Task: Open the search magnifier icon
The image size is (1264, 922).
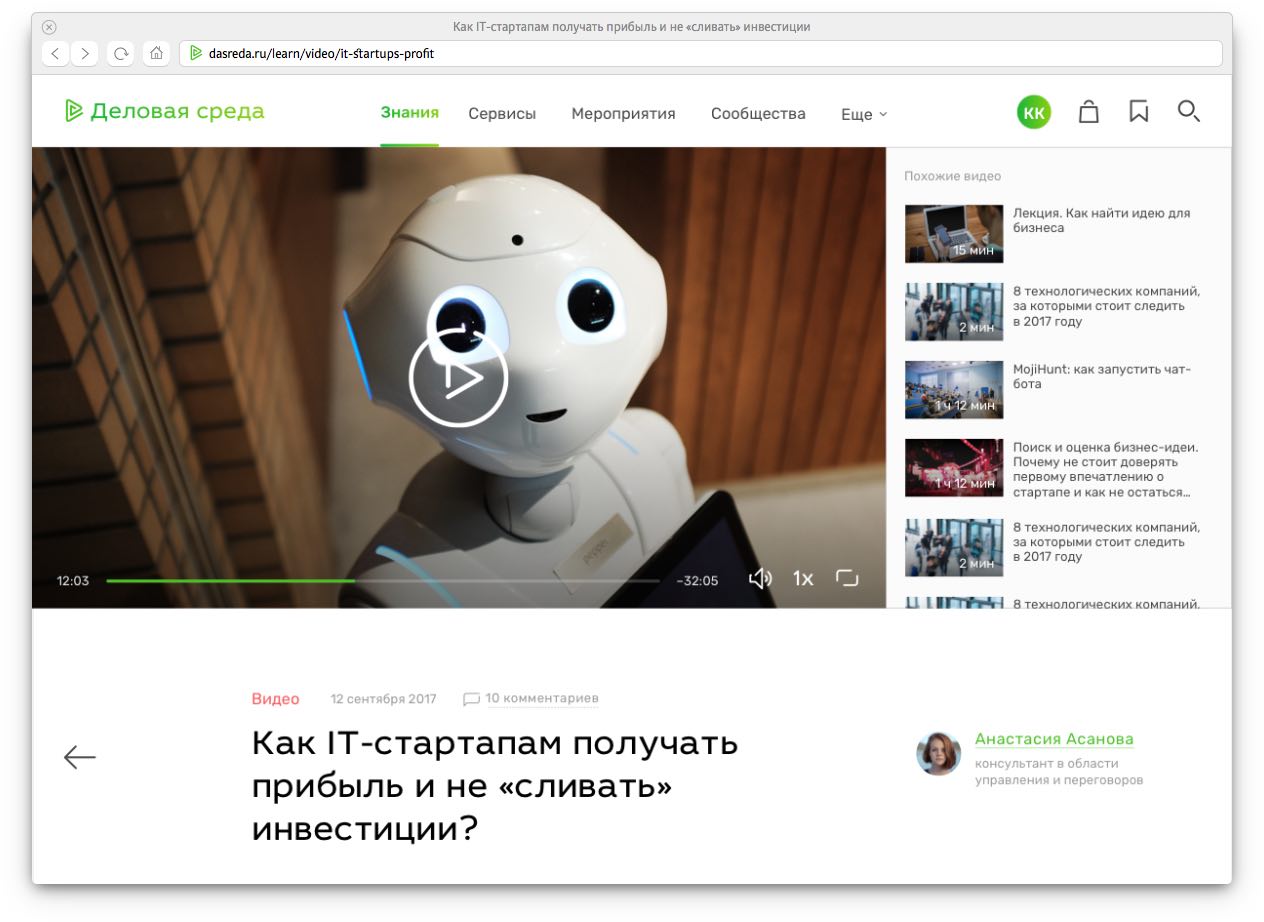Action: [1188, 112]
